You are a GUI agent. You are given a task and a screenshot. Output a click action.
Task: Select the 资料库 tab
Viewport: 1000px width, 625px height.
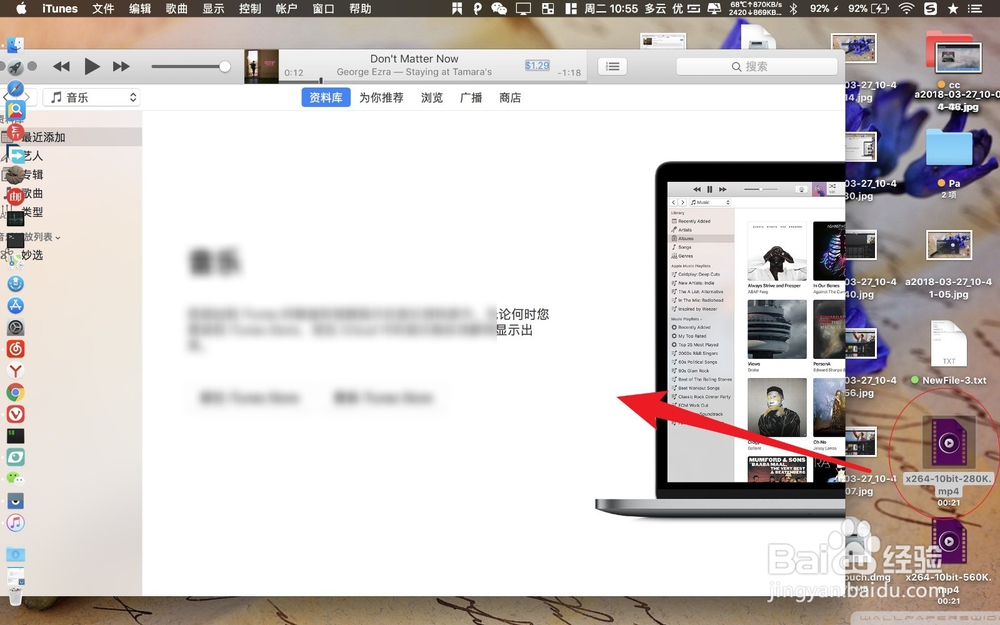tap(326, 98)
